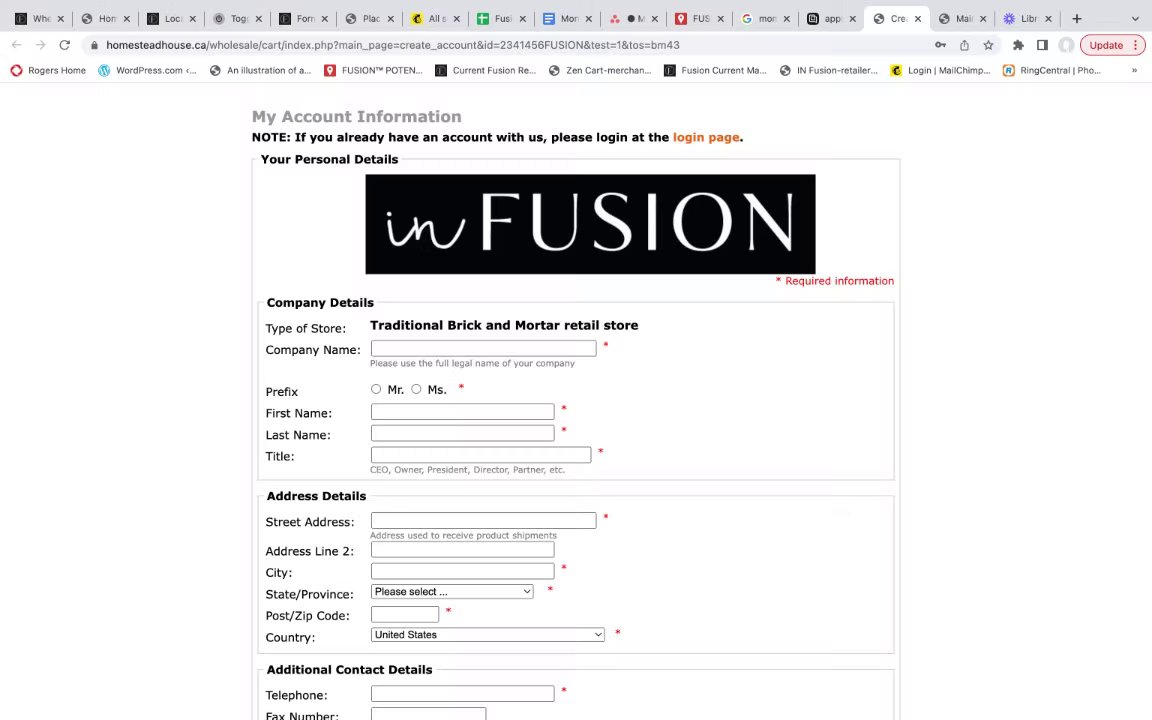The image size is (1152, 720).
Task: Click the Street Address field
Action: (483, 520)
